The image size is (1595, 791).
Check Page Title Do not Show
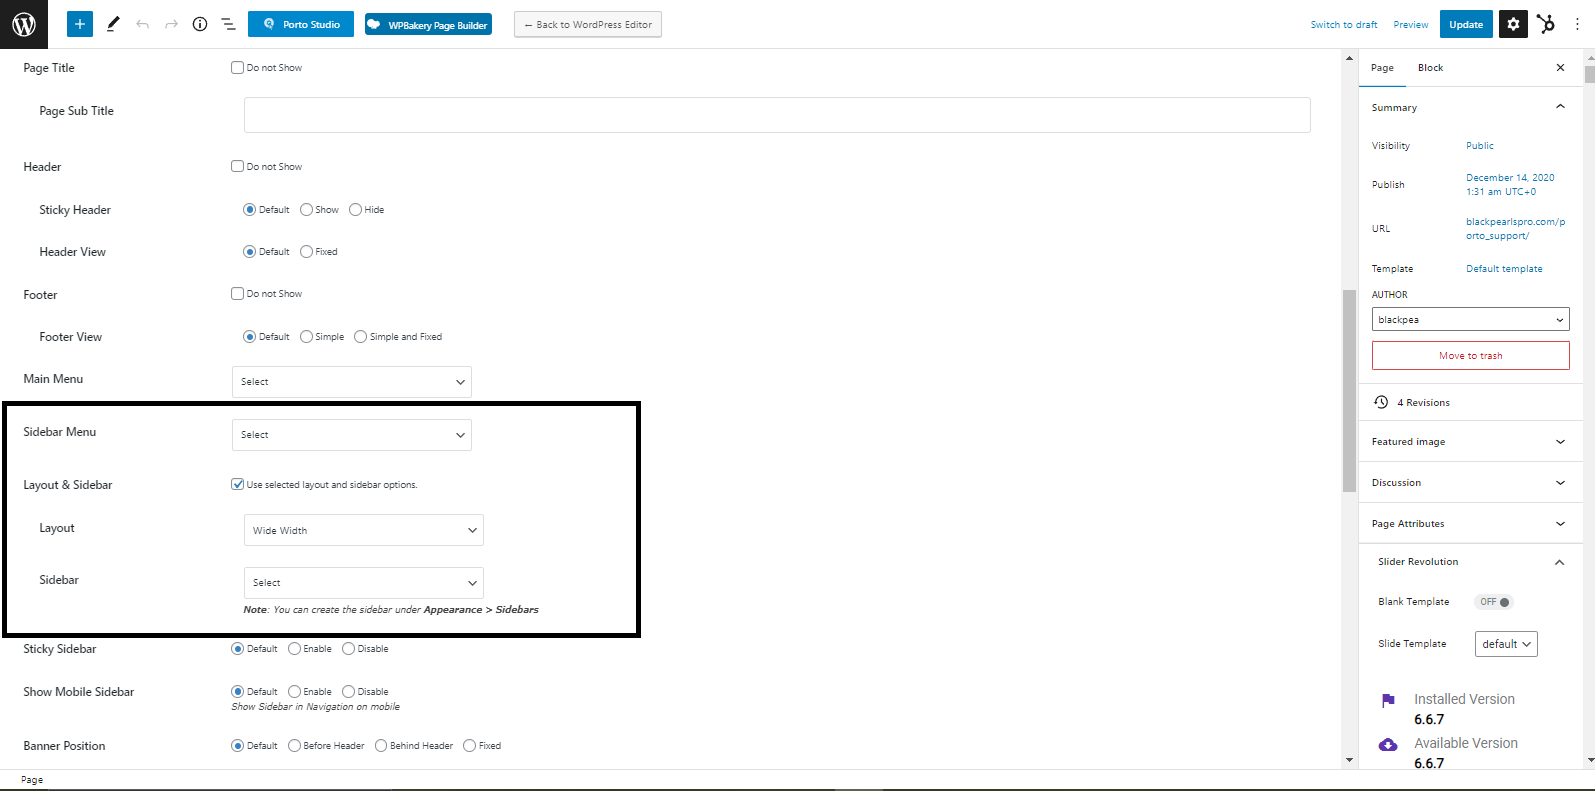tap(238, 68)
